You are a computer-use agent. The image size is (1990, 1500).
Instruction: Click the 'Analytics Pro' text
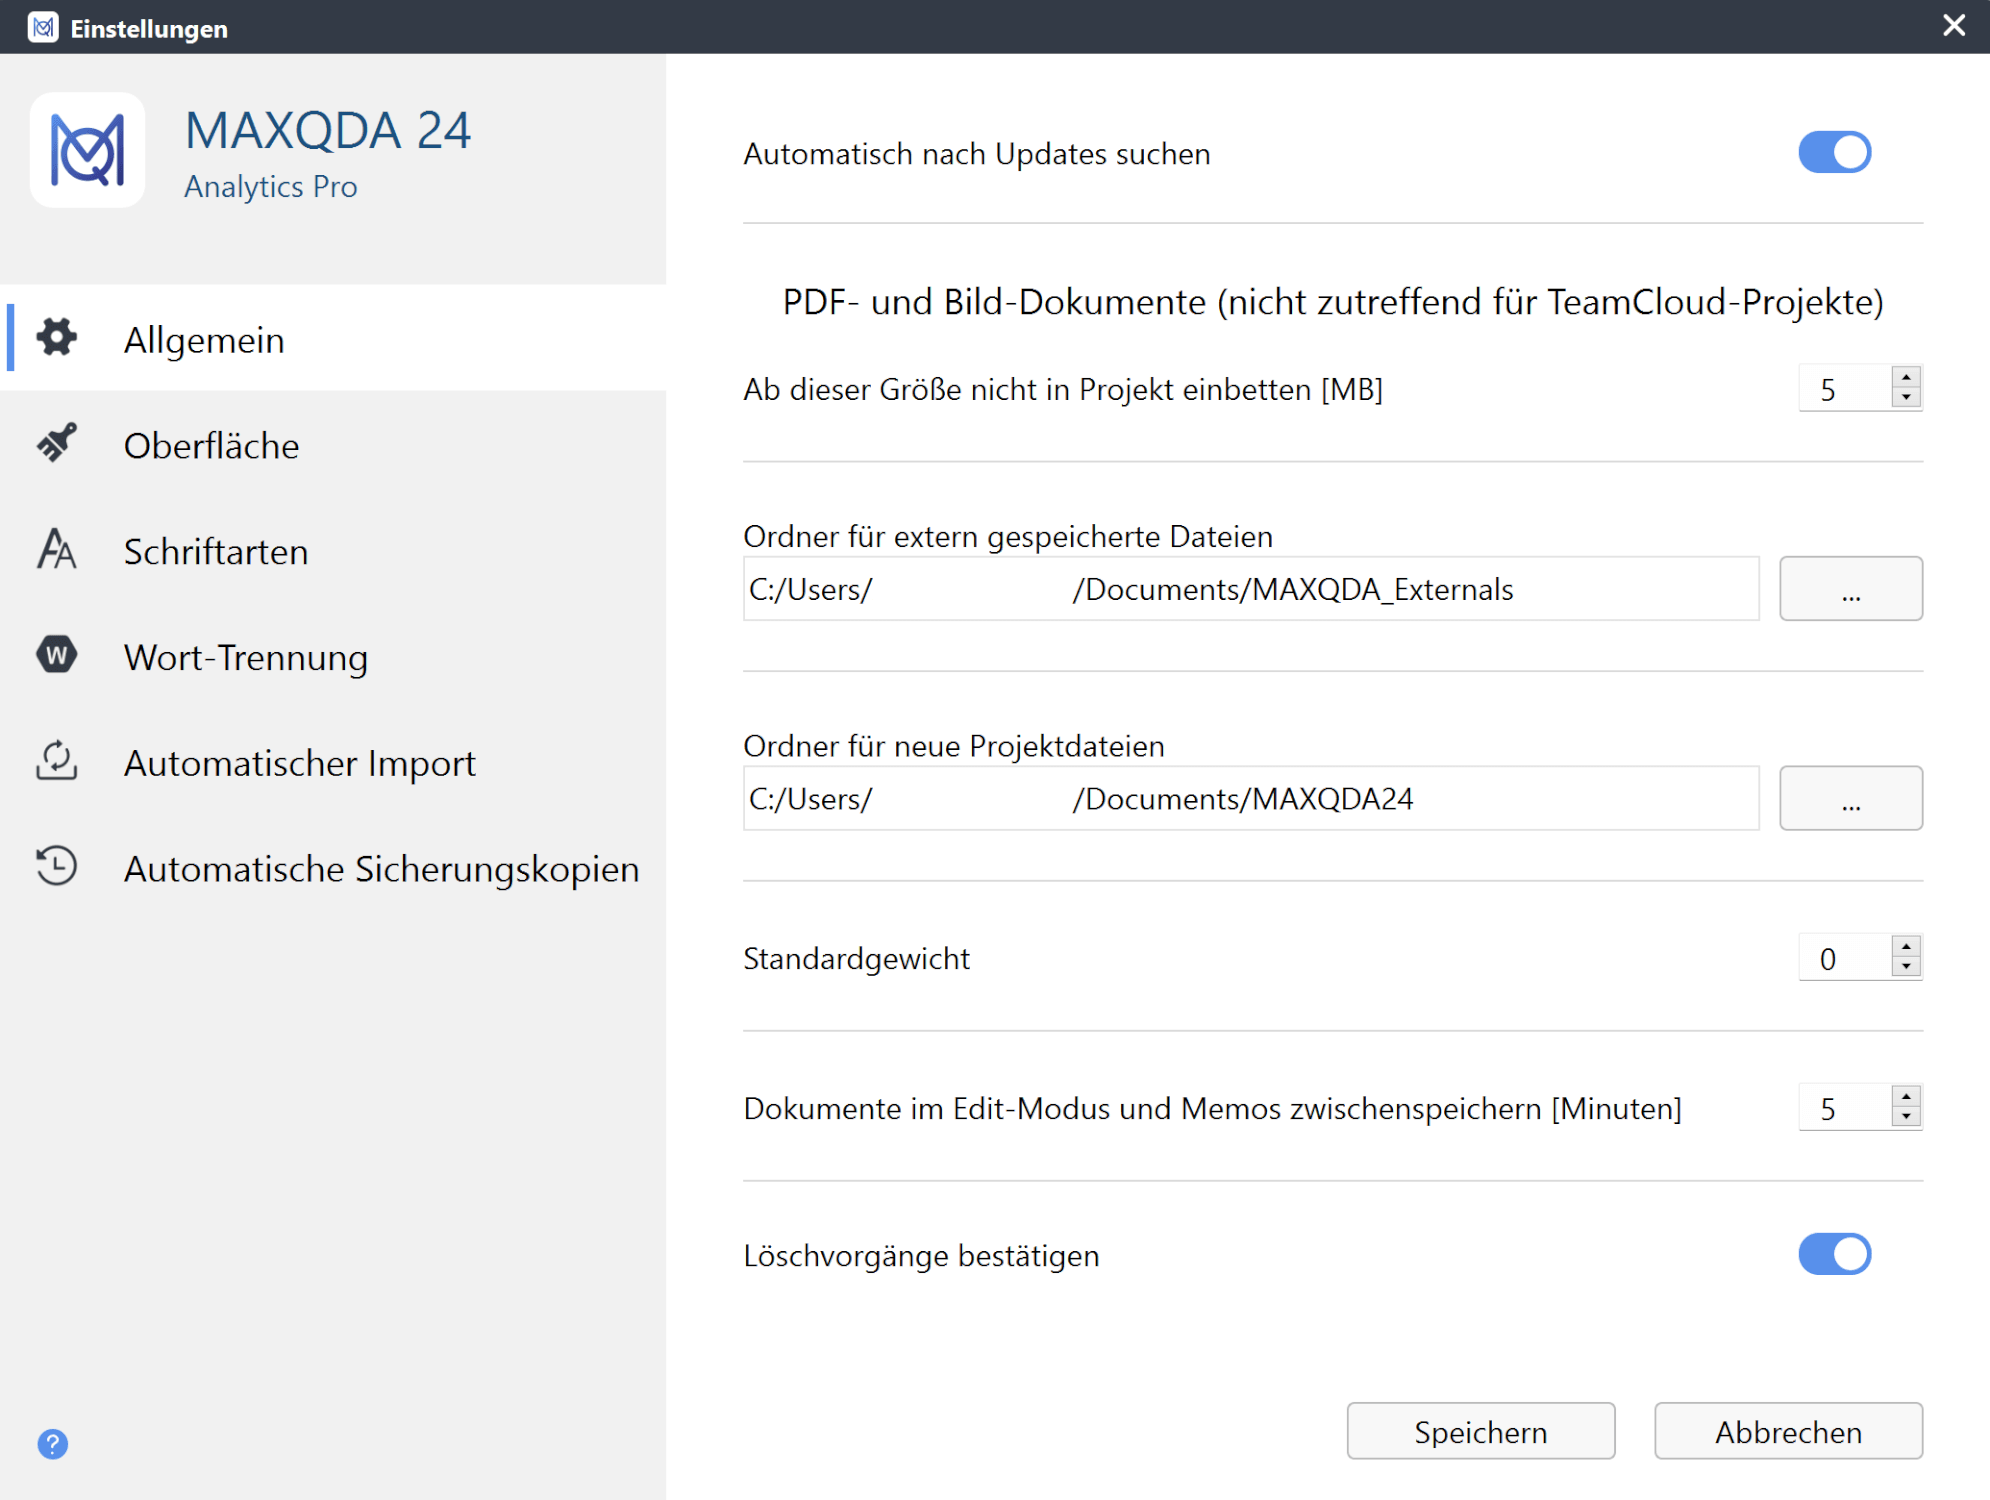point(270,187)
